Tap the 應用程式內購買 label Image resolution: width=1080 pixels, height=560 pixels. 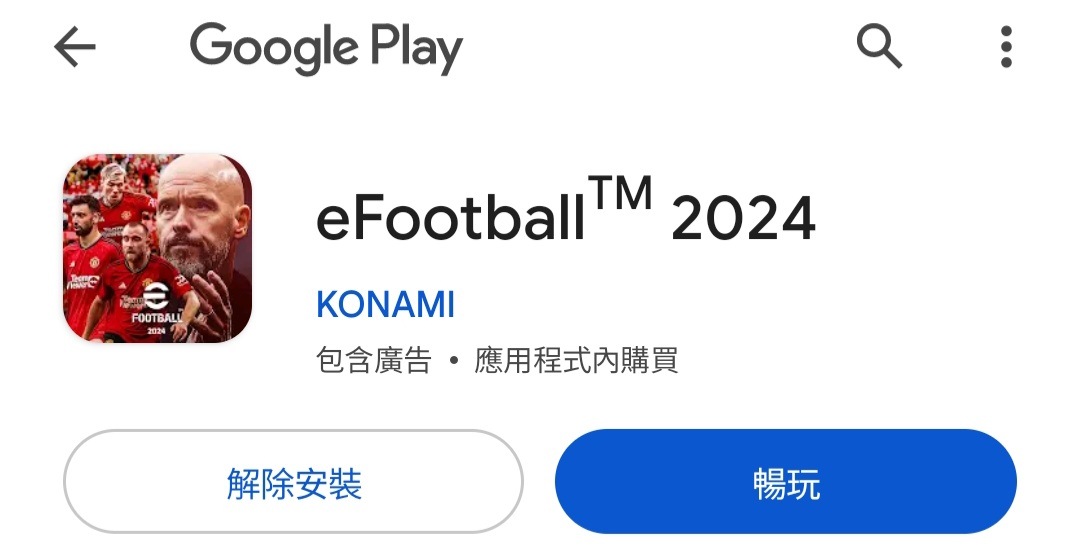pos(576,360)
